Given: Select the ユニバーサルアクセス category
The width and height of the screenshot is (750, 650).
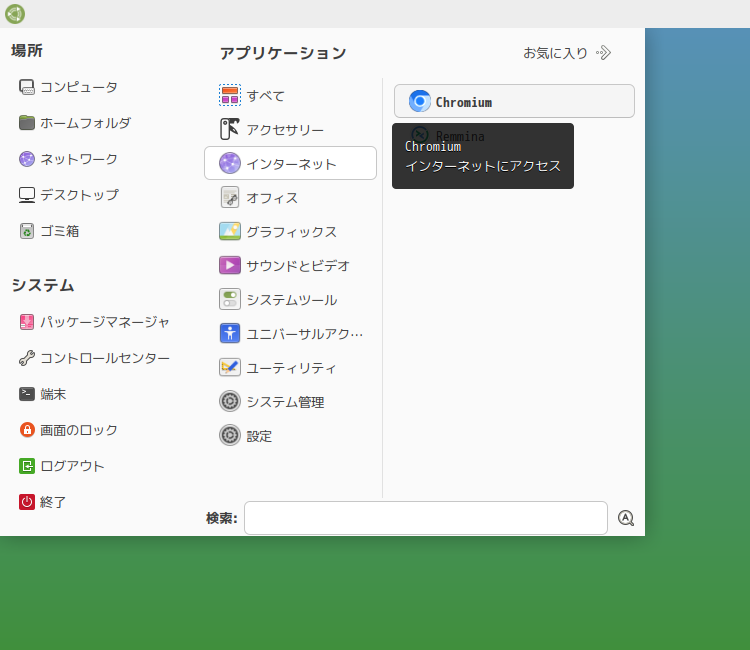Looking at the screenshot, I should tap(290, 333).
